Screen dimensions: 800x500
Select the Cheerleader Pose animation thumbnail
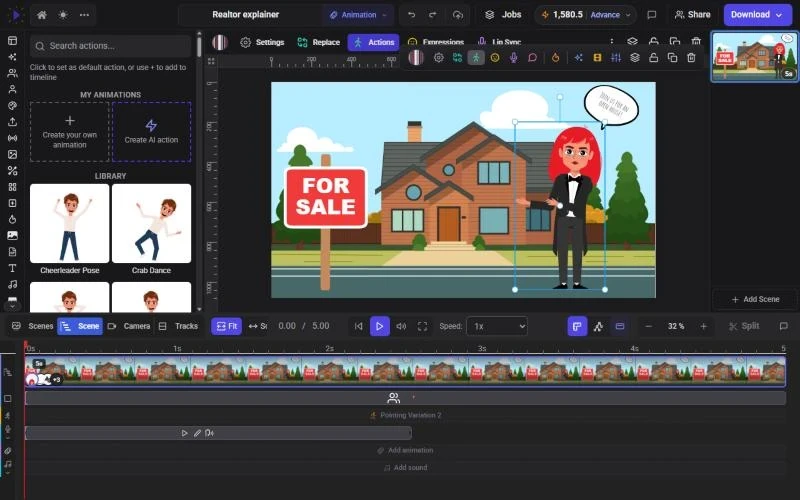69,223
